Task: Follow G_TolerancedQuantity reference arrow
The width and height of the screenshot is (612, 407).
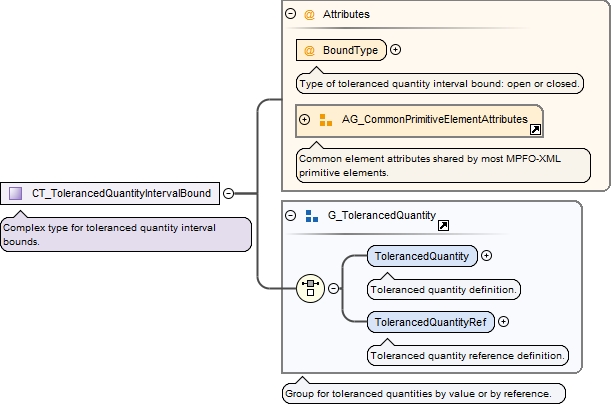Action: (x=443, y=225)
